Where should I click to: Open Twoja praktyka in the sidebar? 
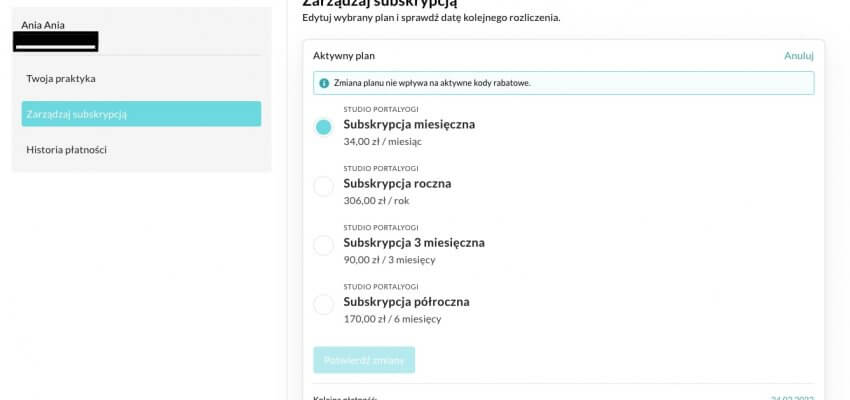click(x=61, y=78)
